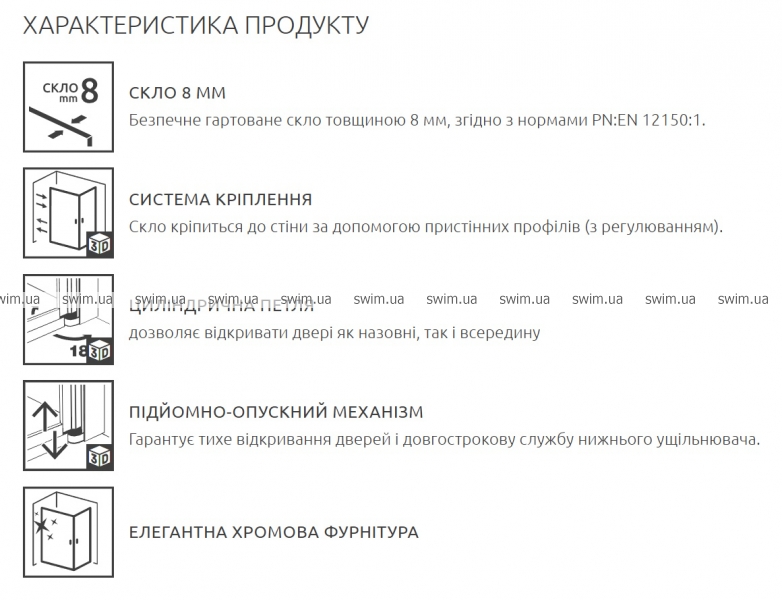782x600 pixels.
Task: Click the 'ЕЛЕГАНТНА ХРОМОВА ФУРНІТУРА' title
Action: (273, 532)
